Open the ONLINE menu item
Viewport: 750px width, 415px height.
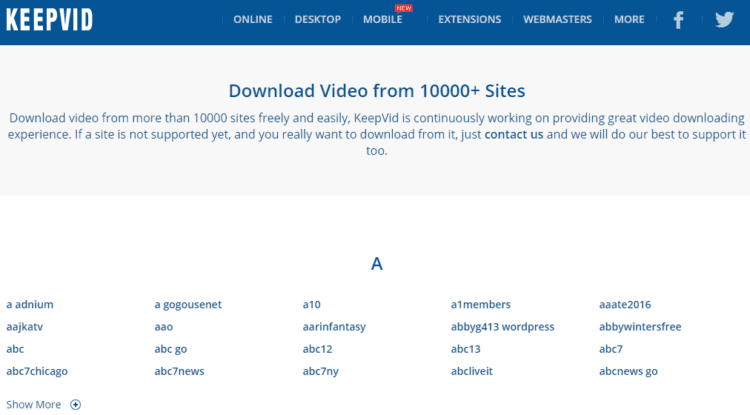253,20
